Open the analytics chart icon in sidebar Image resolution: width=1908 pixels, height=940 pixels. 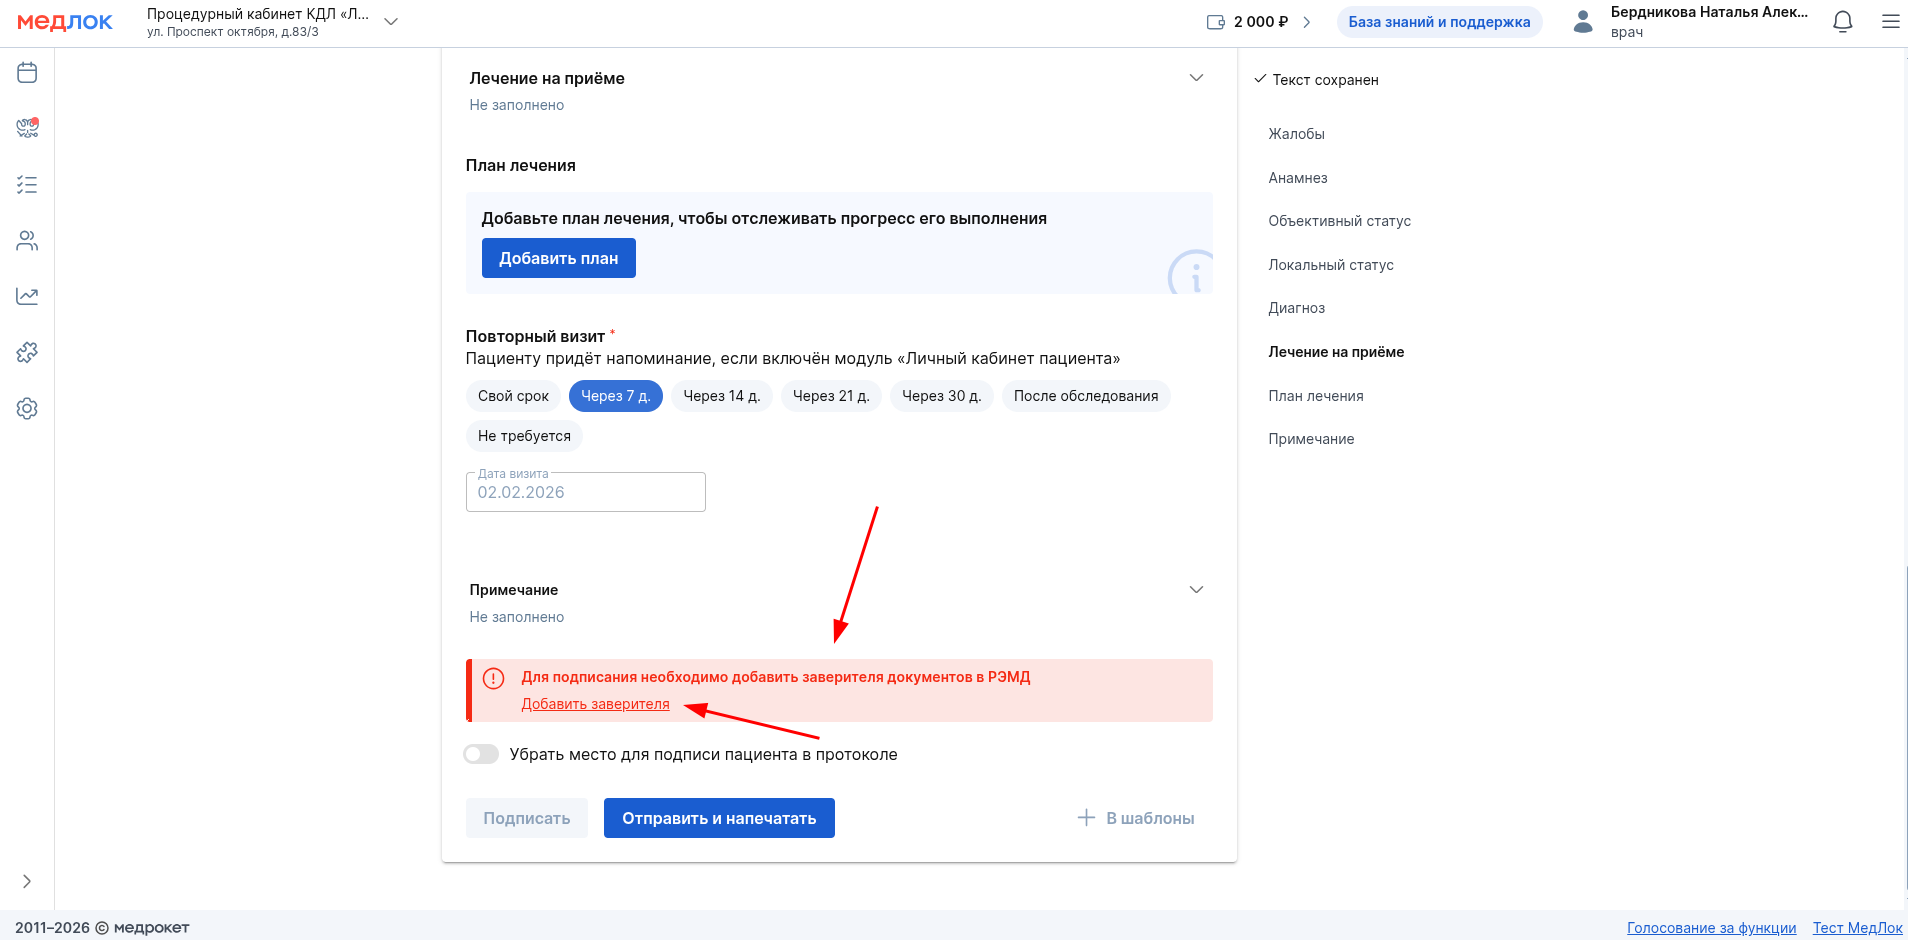click(27, 296)
